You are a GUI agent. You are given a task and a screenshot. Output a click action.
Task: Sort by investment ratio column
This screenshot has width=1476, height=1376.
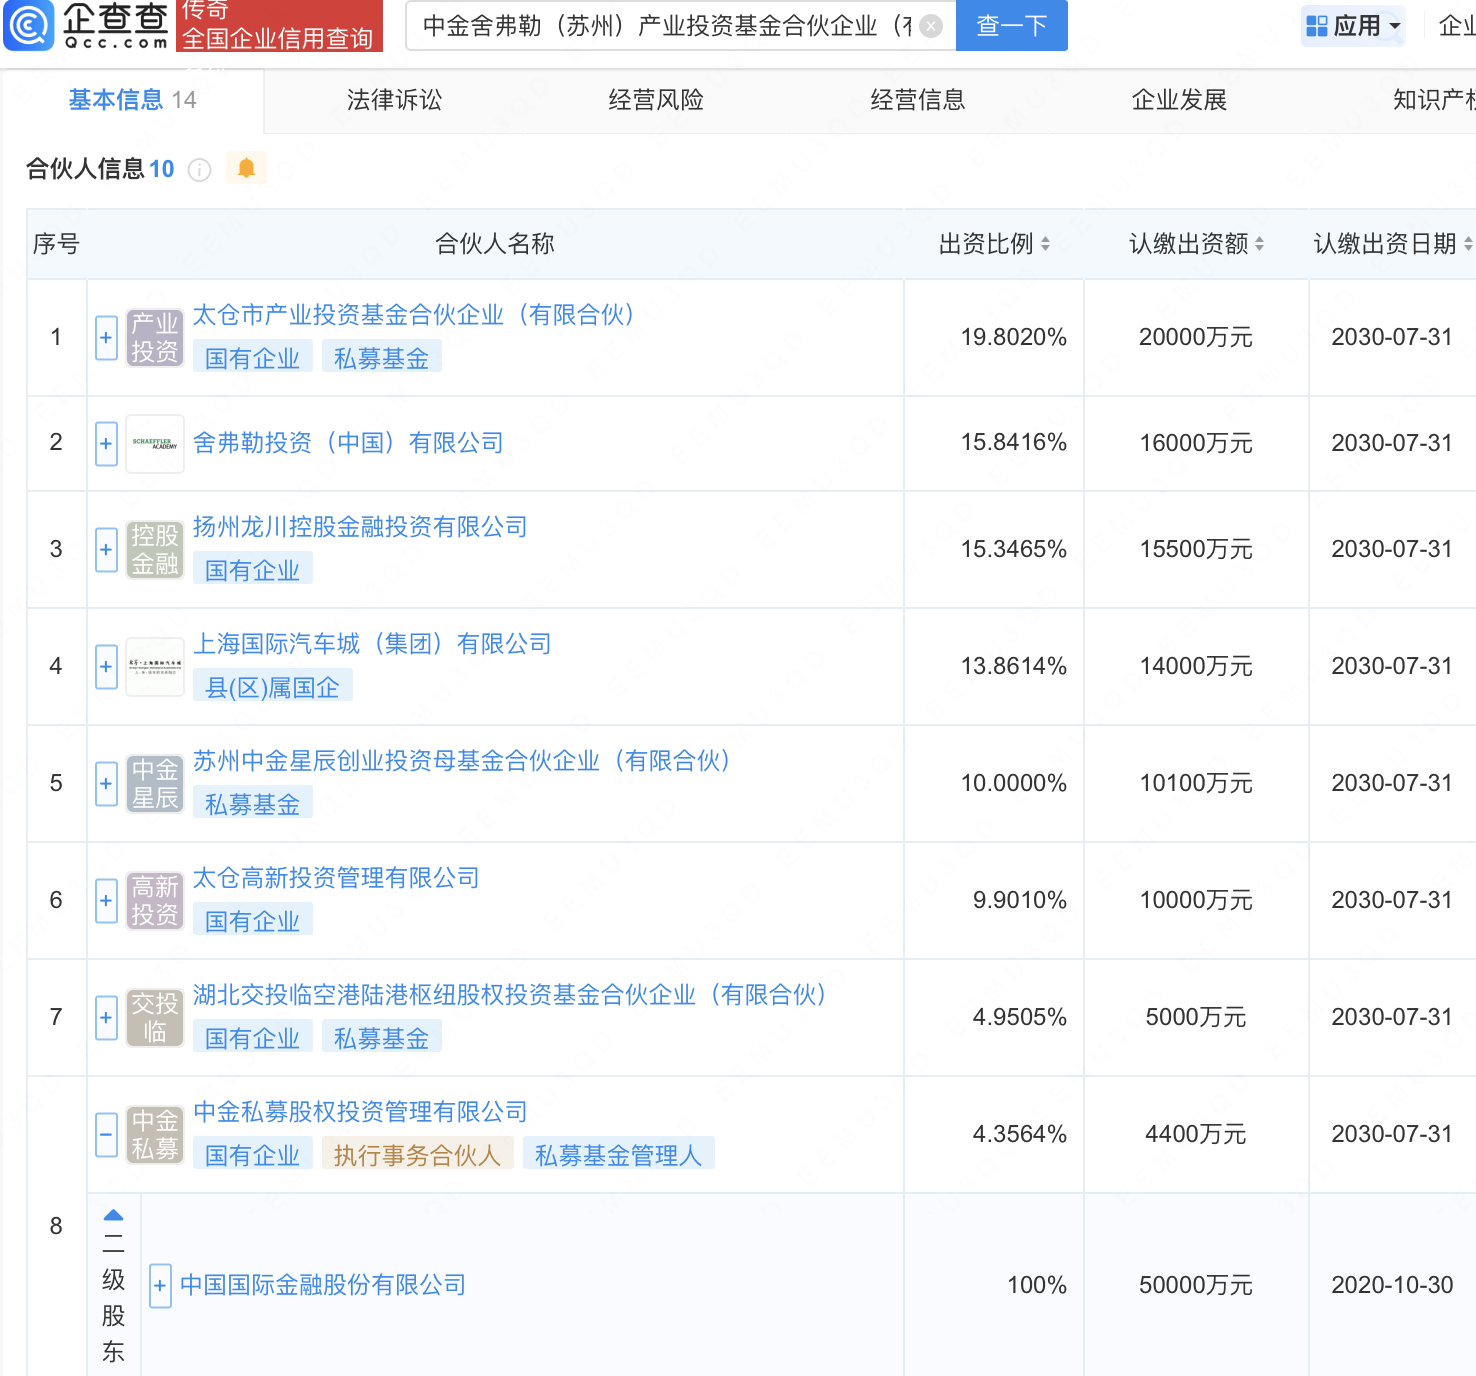click(x=1045, y=244)
